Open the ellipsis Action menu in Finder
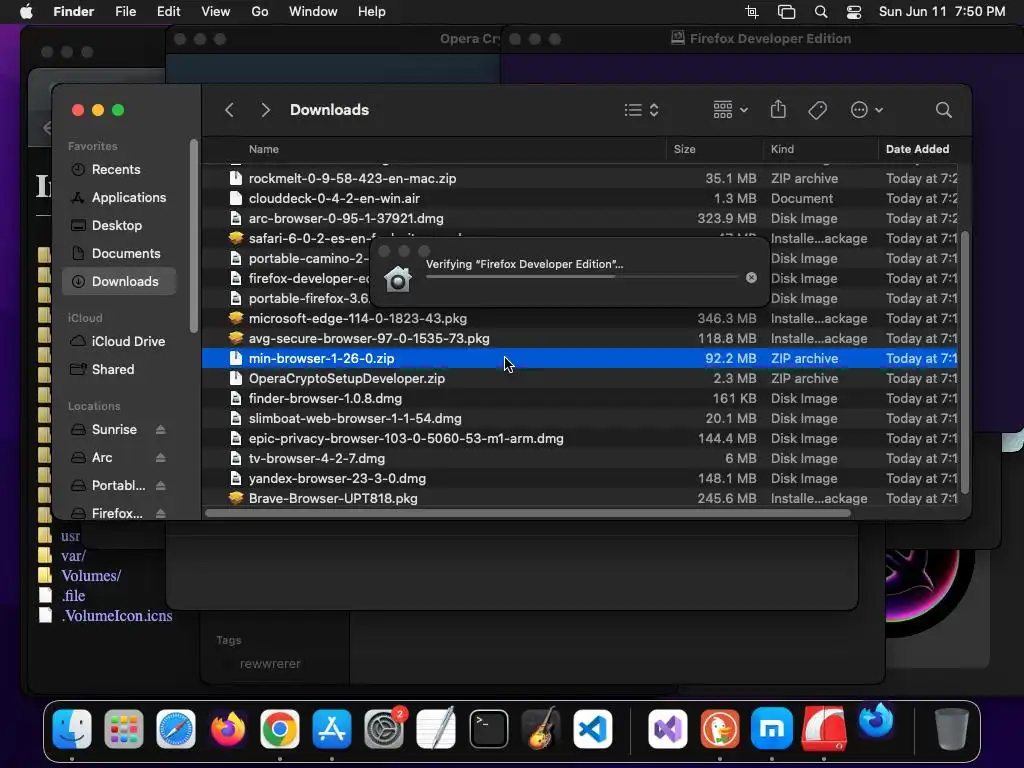 click(867, 110)
